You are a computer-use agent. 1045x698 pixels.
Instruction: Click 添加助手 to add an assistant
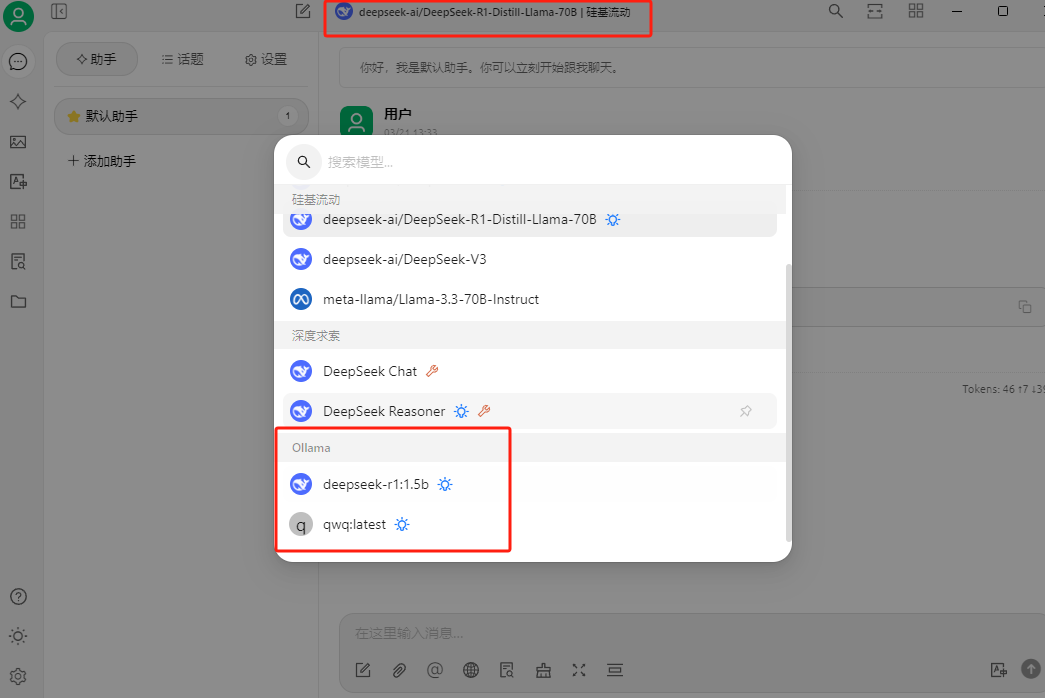click(x=102, y=161)
